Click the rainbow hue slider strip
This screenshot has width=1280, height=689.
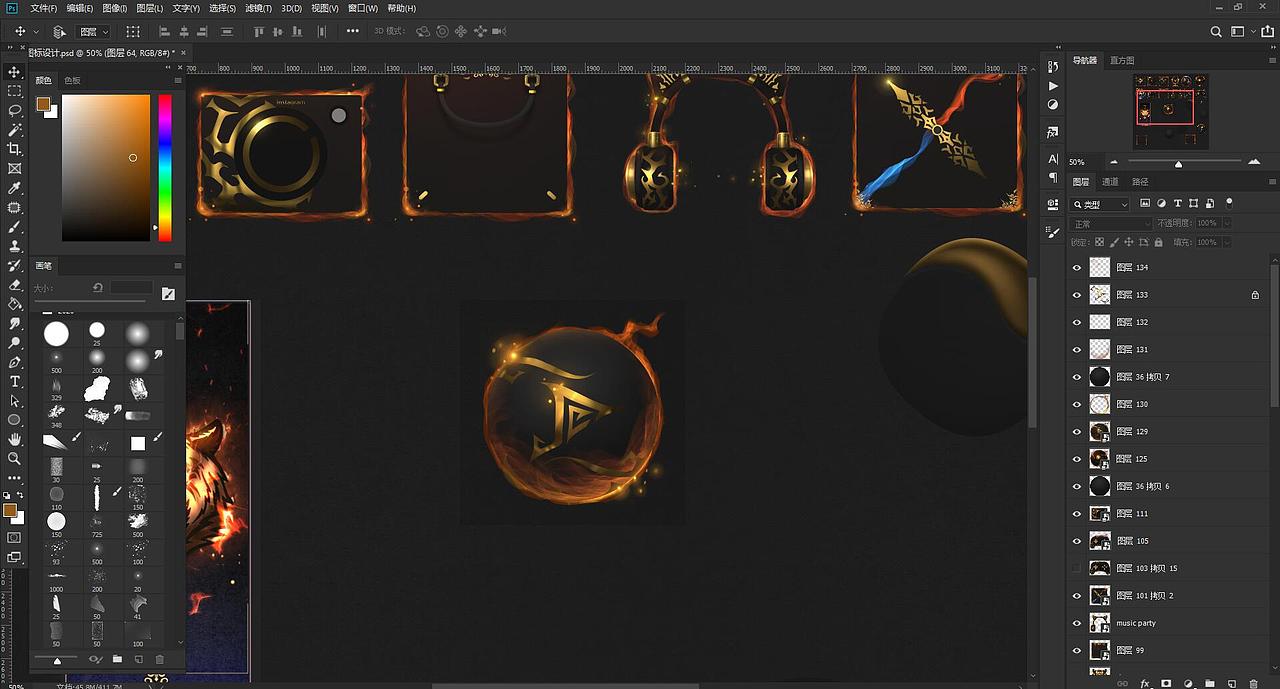[164, 168]
